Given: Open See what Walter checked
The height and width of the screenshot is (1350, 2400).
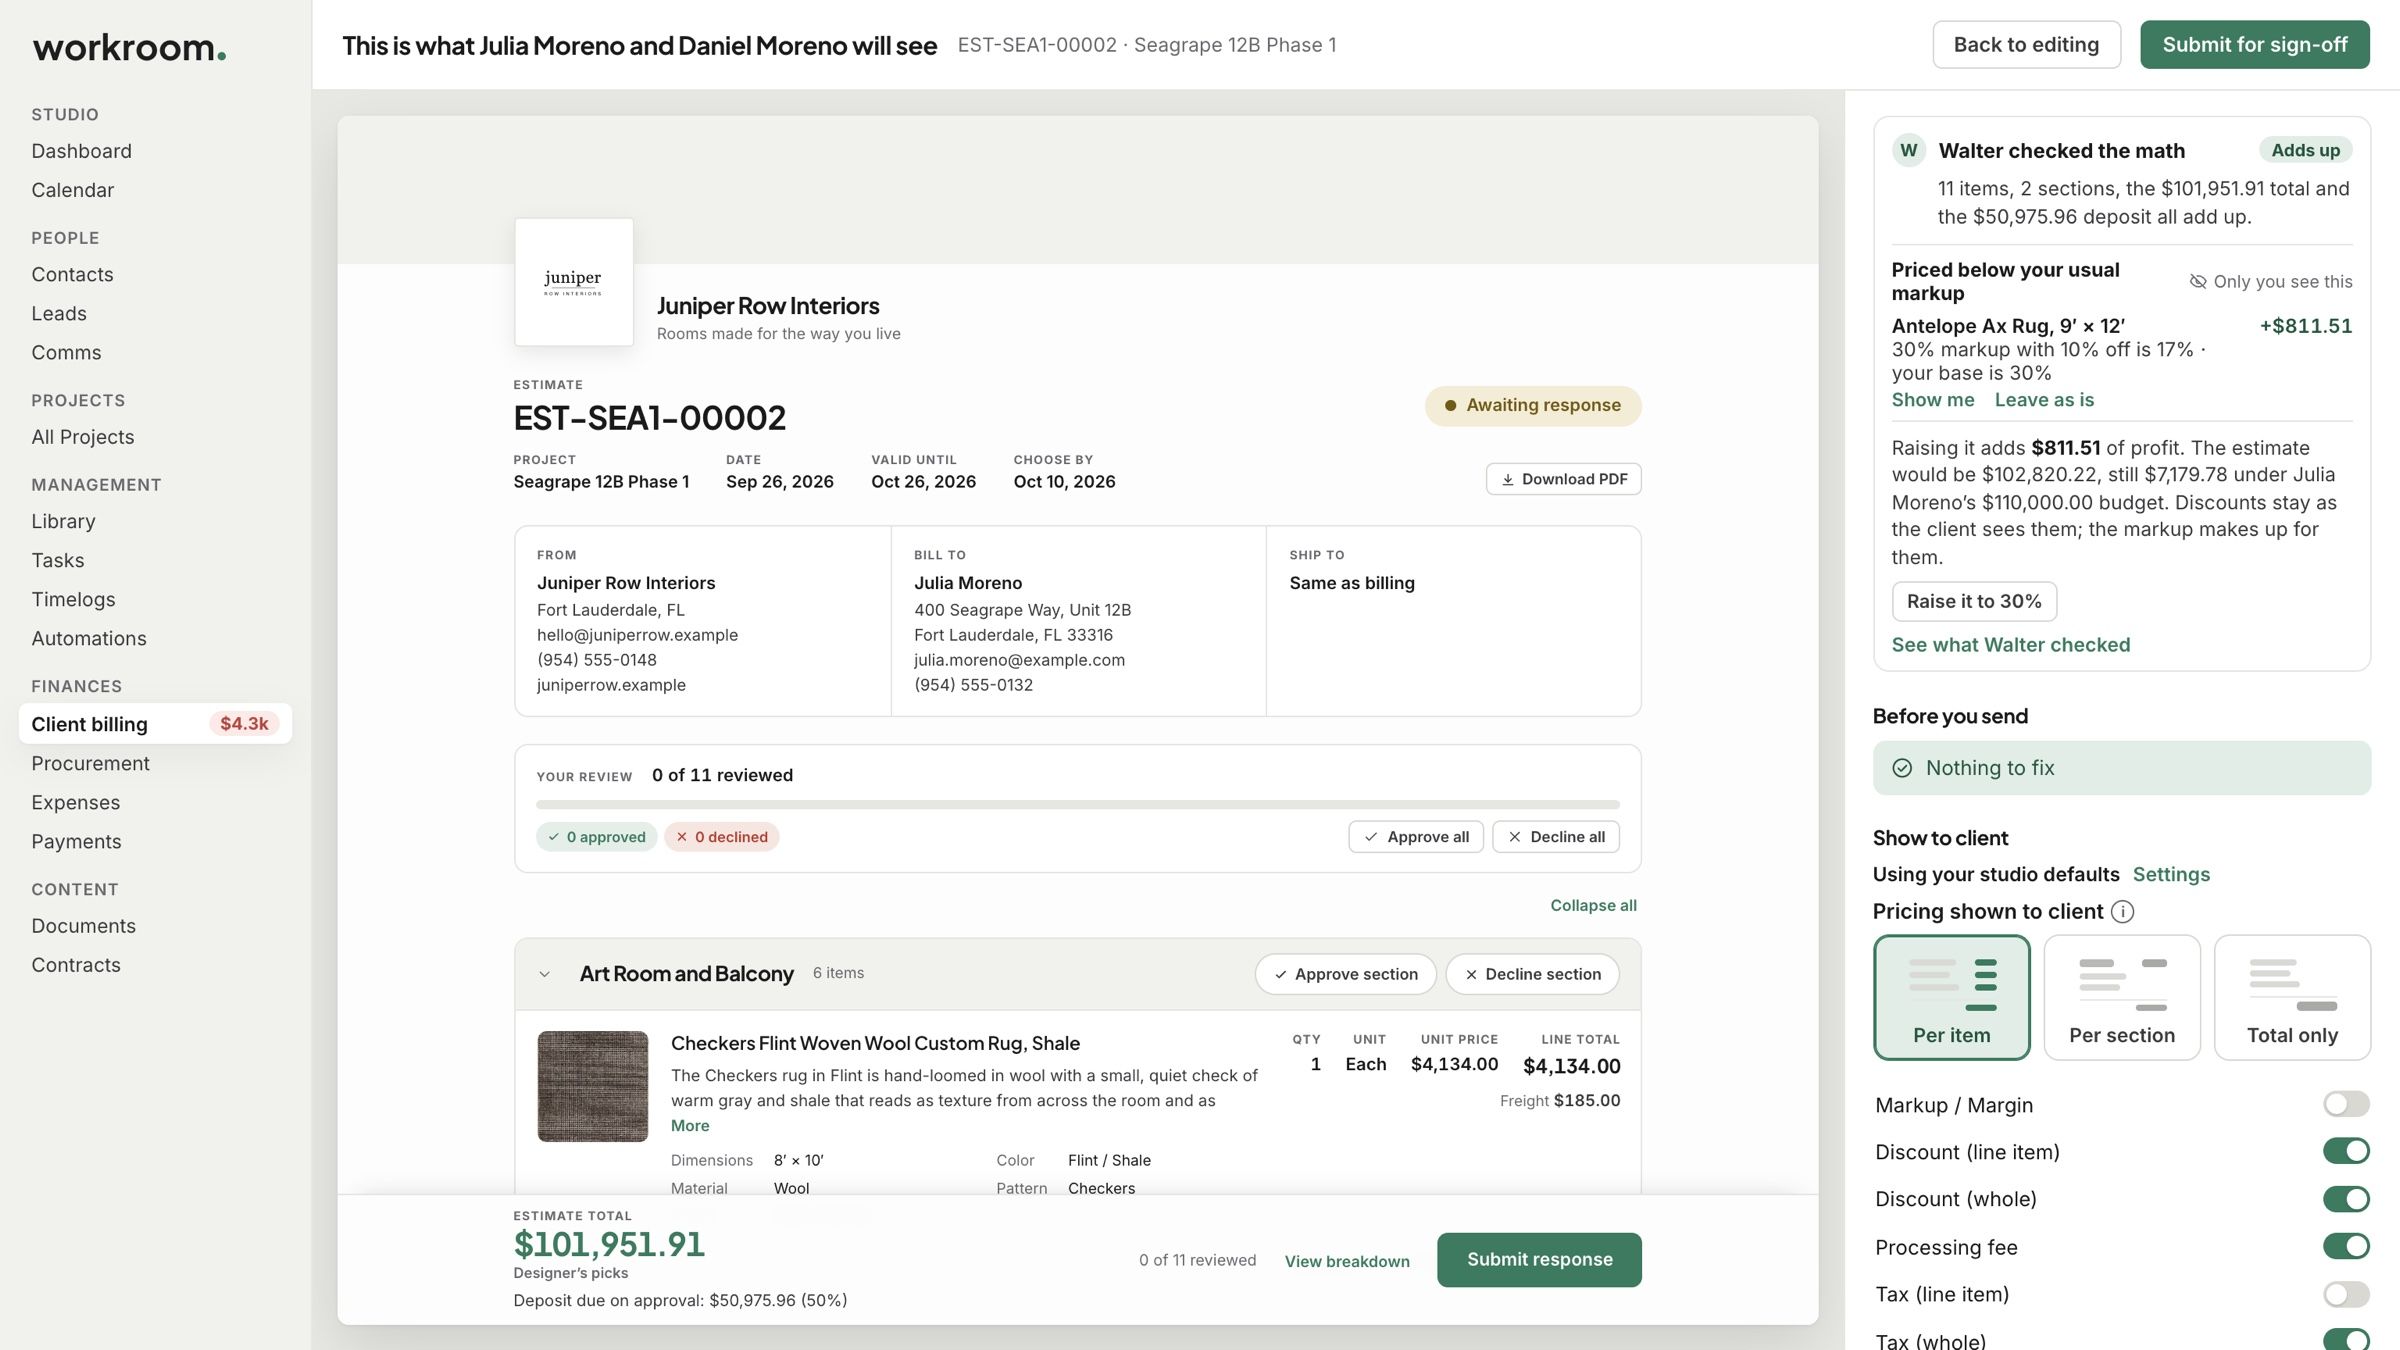Looking at the screenshot, I should (2010, 645).
